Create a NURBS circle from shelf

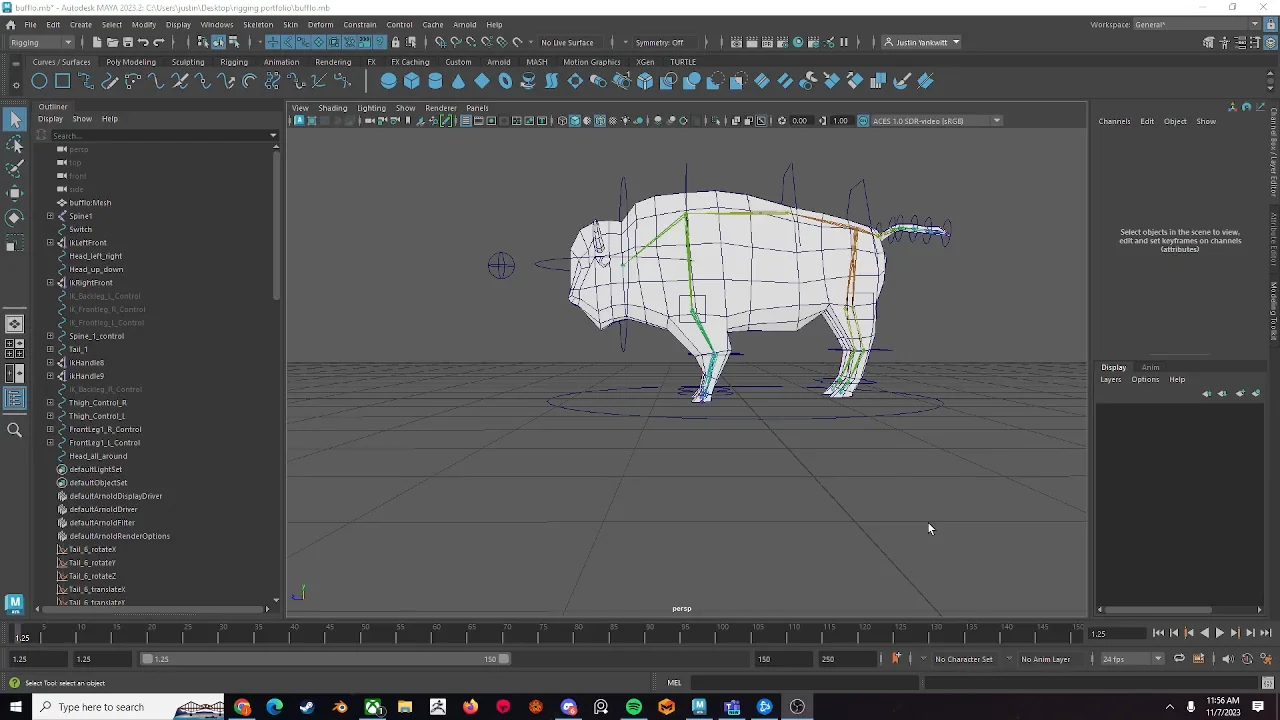(x=39, y=81)
